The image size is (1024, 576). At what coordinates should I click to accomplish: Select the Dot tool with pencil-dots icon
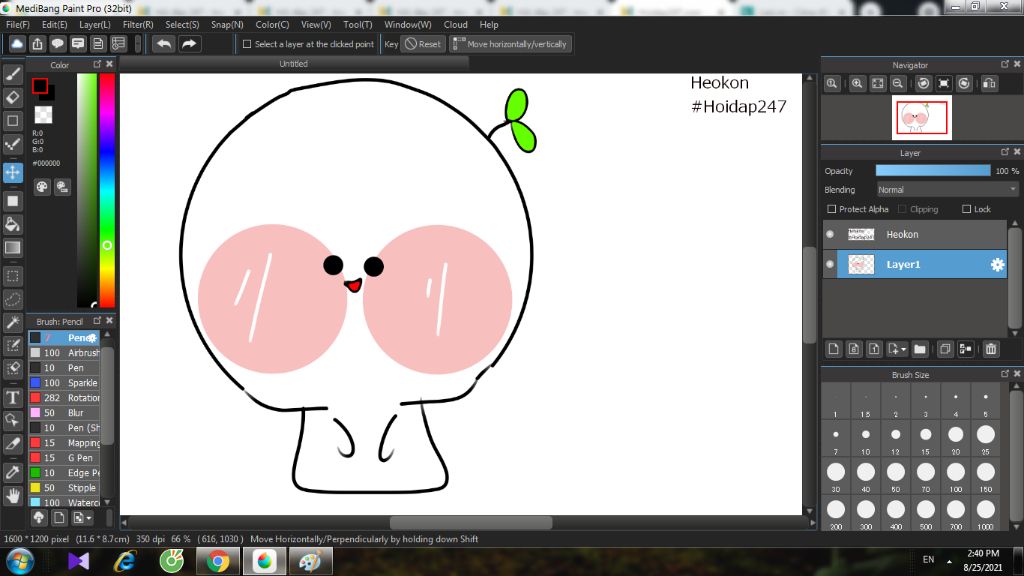point(12,144)
